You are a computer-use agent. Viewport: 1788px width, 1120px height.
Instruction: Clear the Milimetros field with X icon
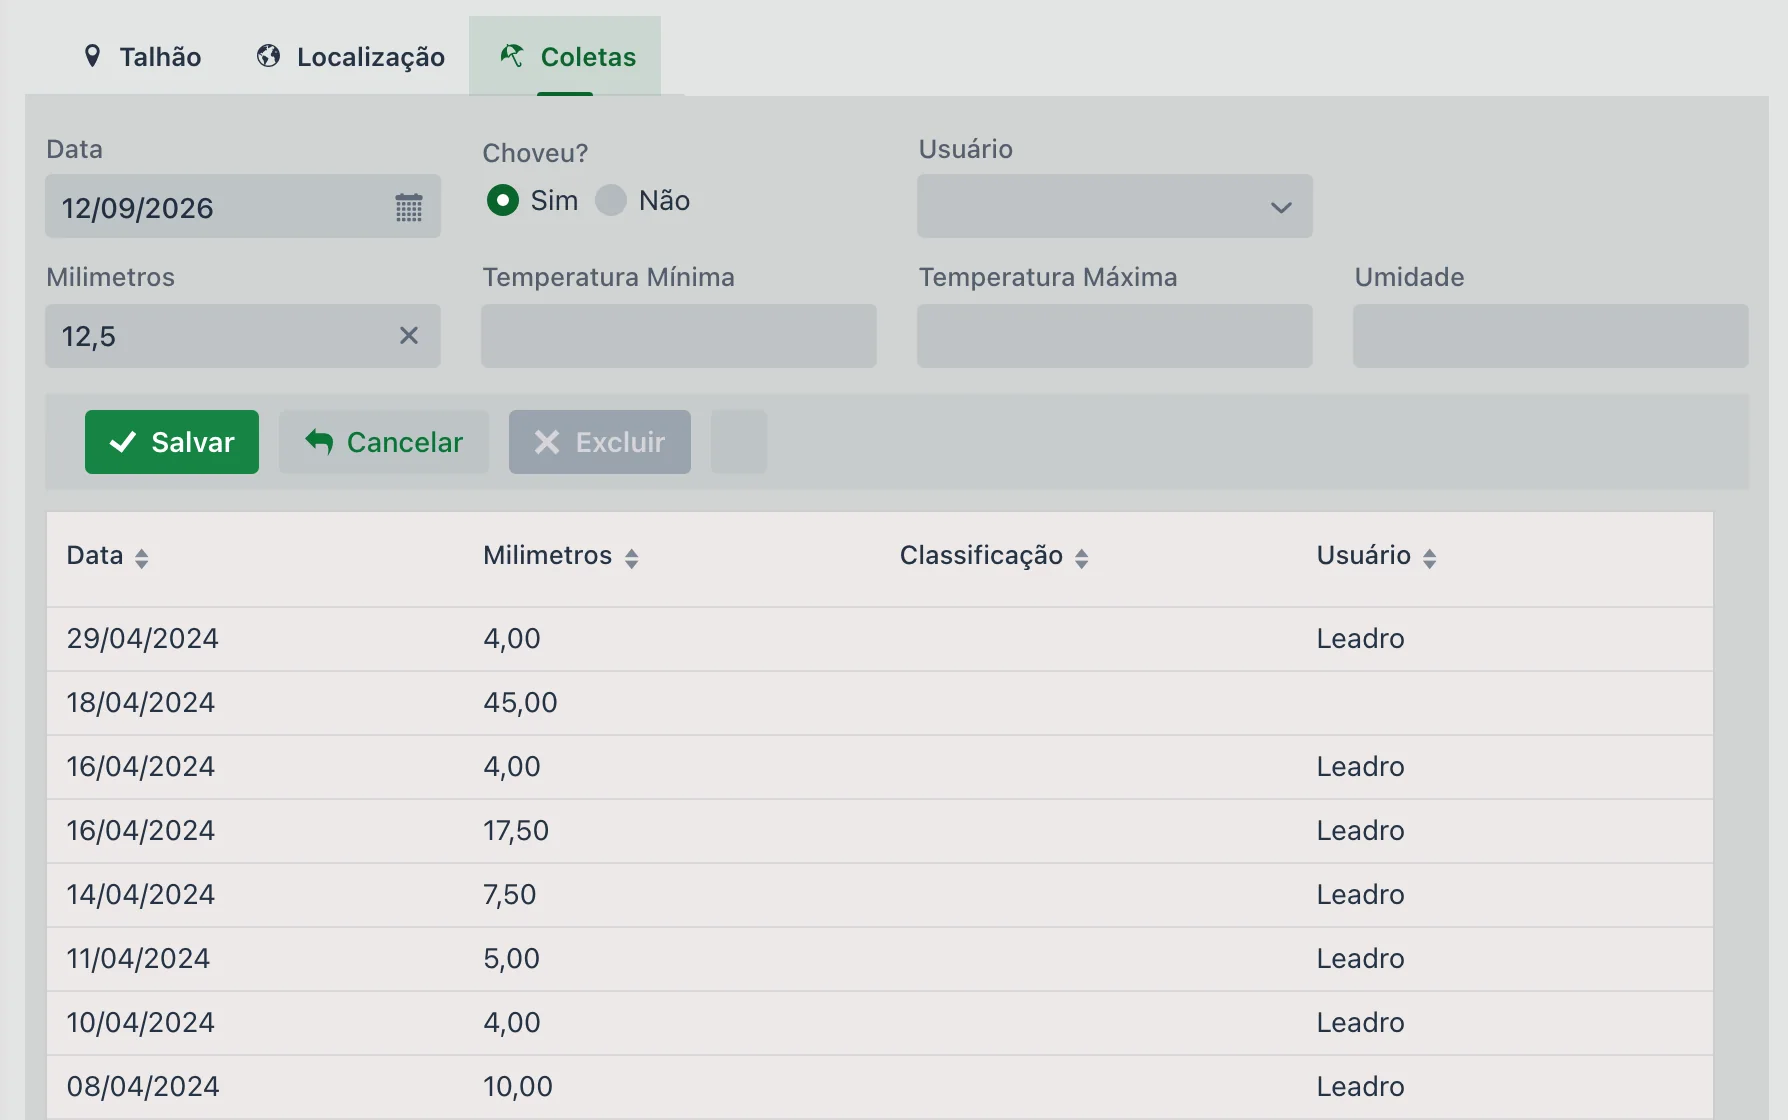pos(409,335)
